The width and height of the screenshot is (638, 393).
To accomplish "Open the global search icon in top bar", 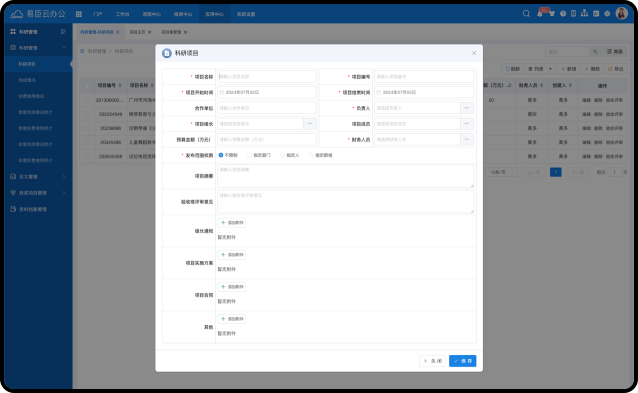I will [x=526, y=14].
